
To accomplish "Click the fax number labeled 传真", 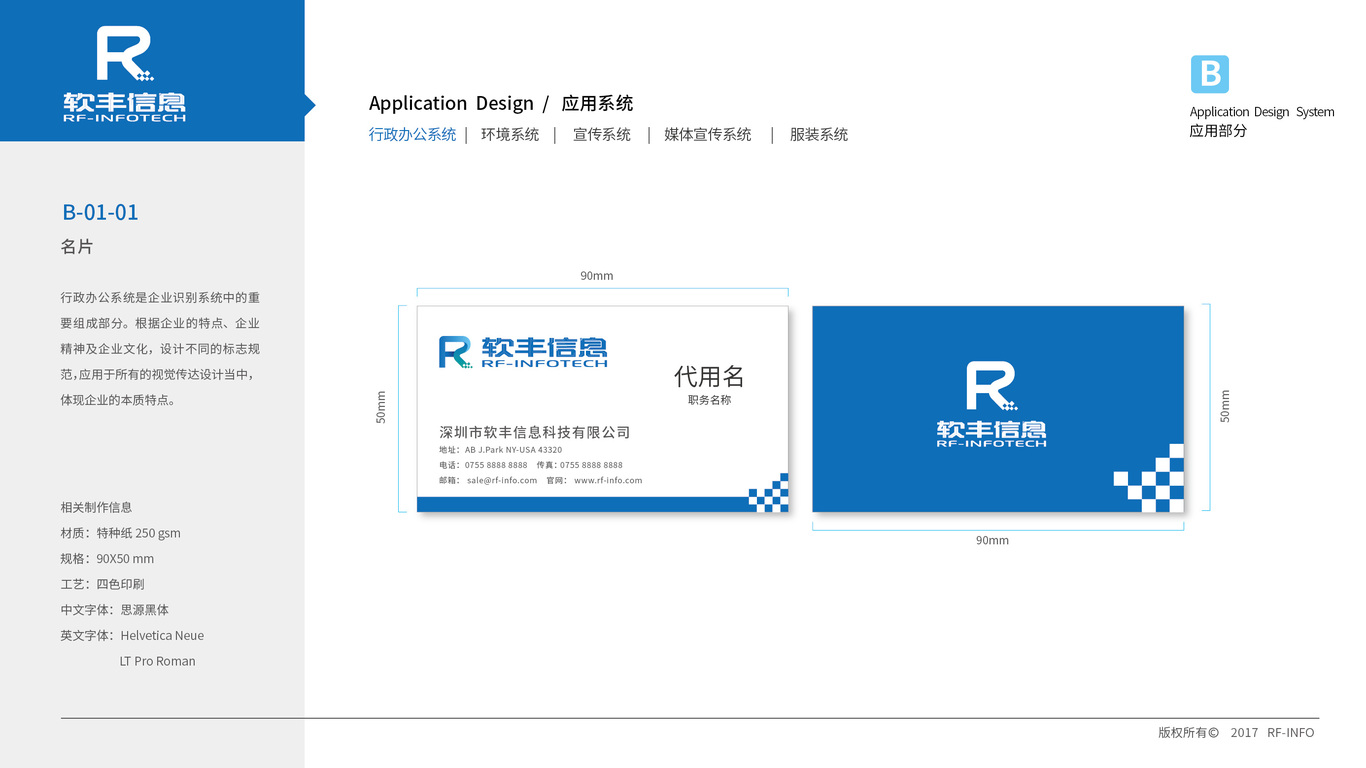I will point(579,465).
